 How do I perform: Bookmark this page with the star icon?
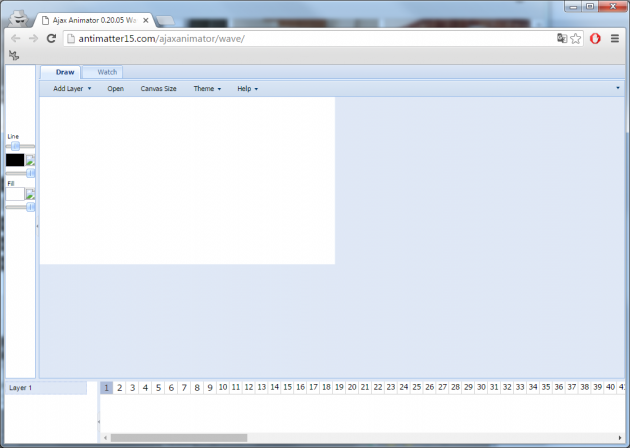[x=576, y=38]
